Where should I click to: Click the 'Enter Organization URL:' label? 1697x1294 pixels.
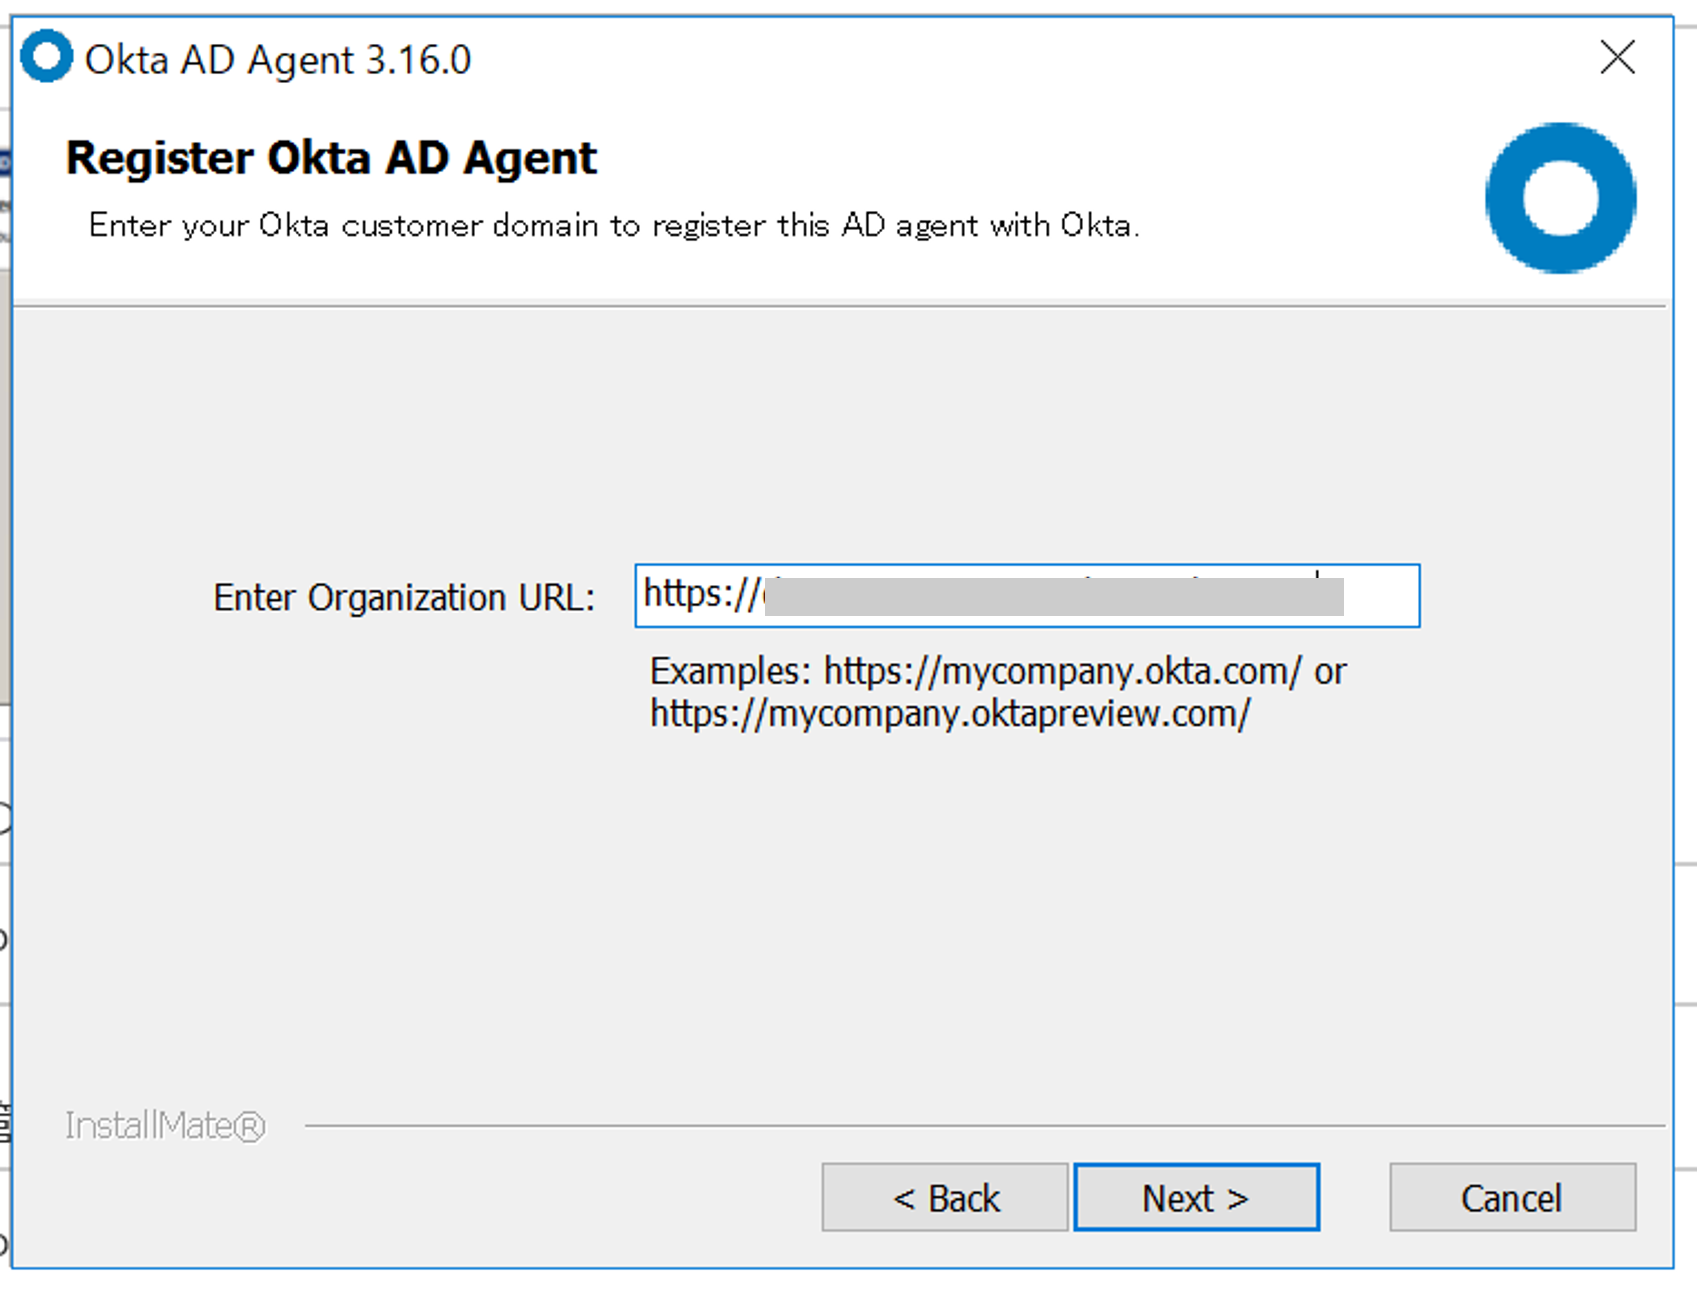[x=404, y=598]
